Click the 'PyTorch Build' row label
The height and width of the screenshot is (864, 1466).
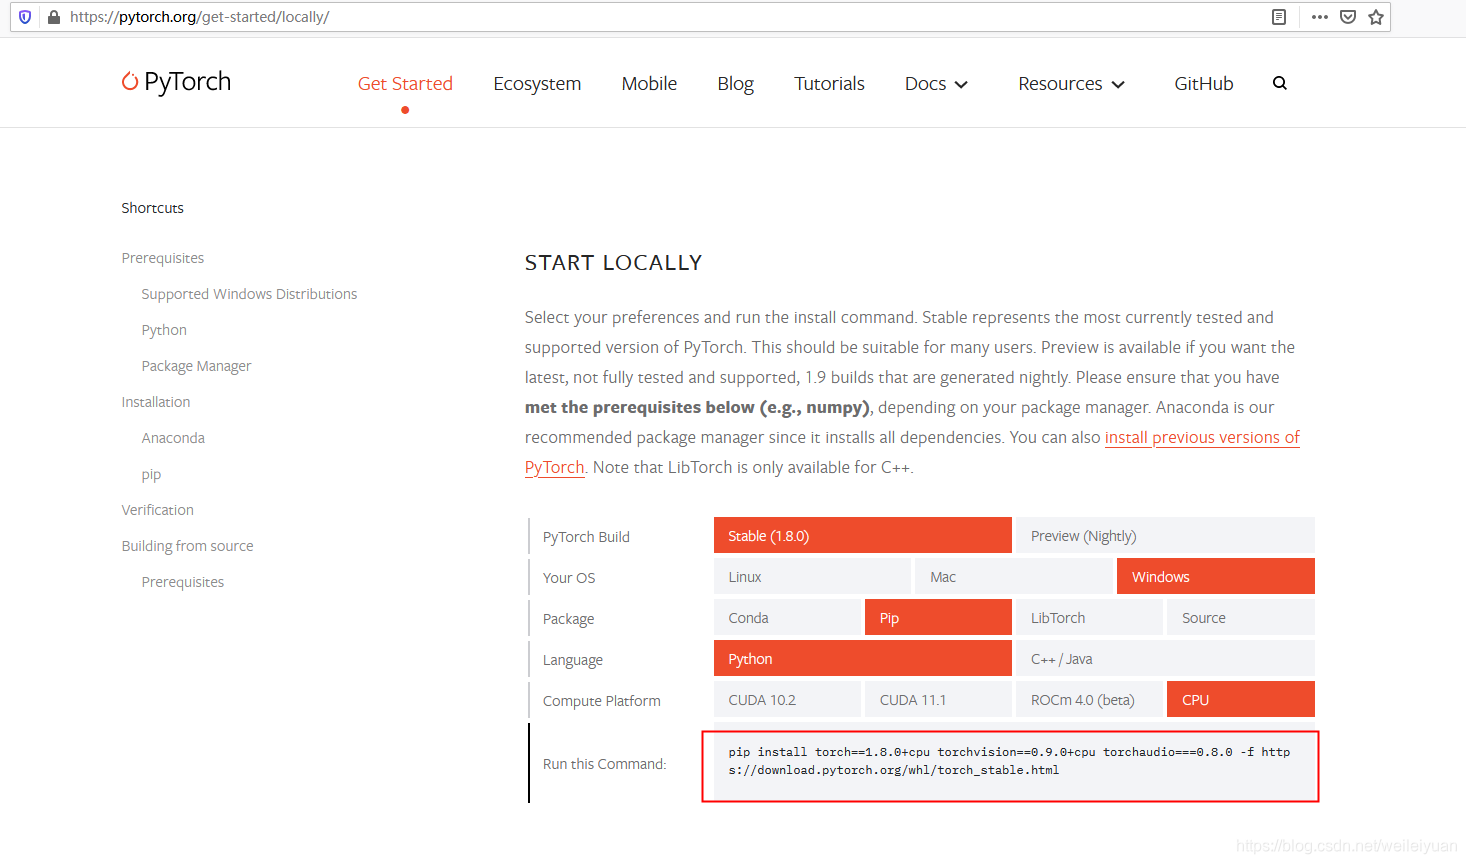586,537
